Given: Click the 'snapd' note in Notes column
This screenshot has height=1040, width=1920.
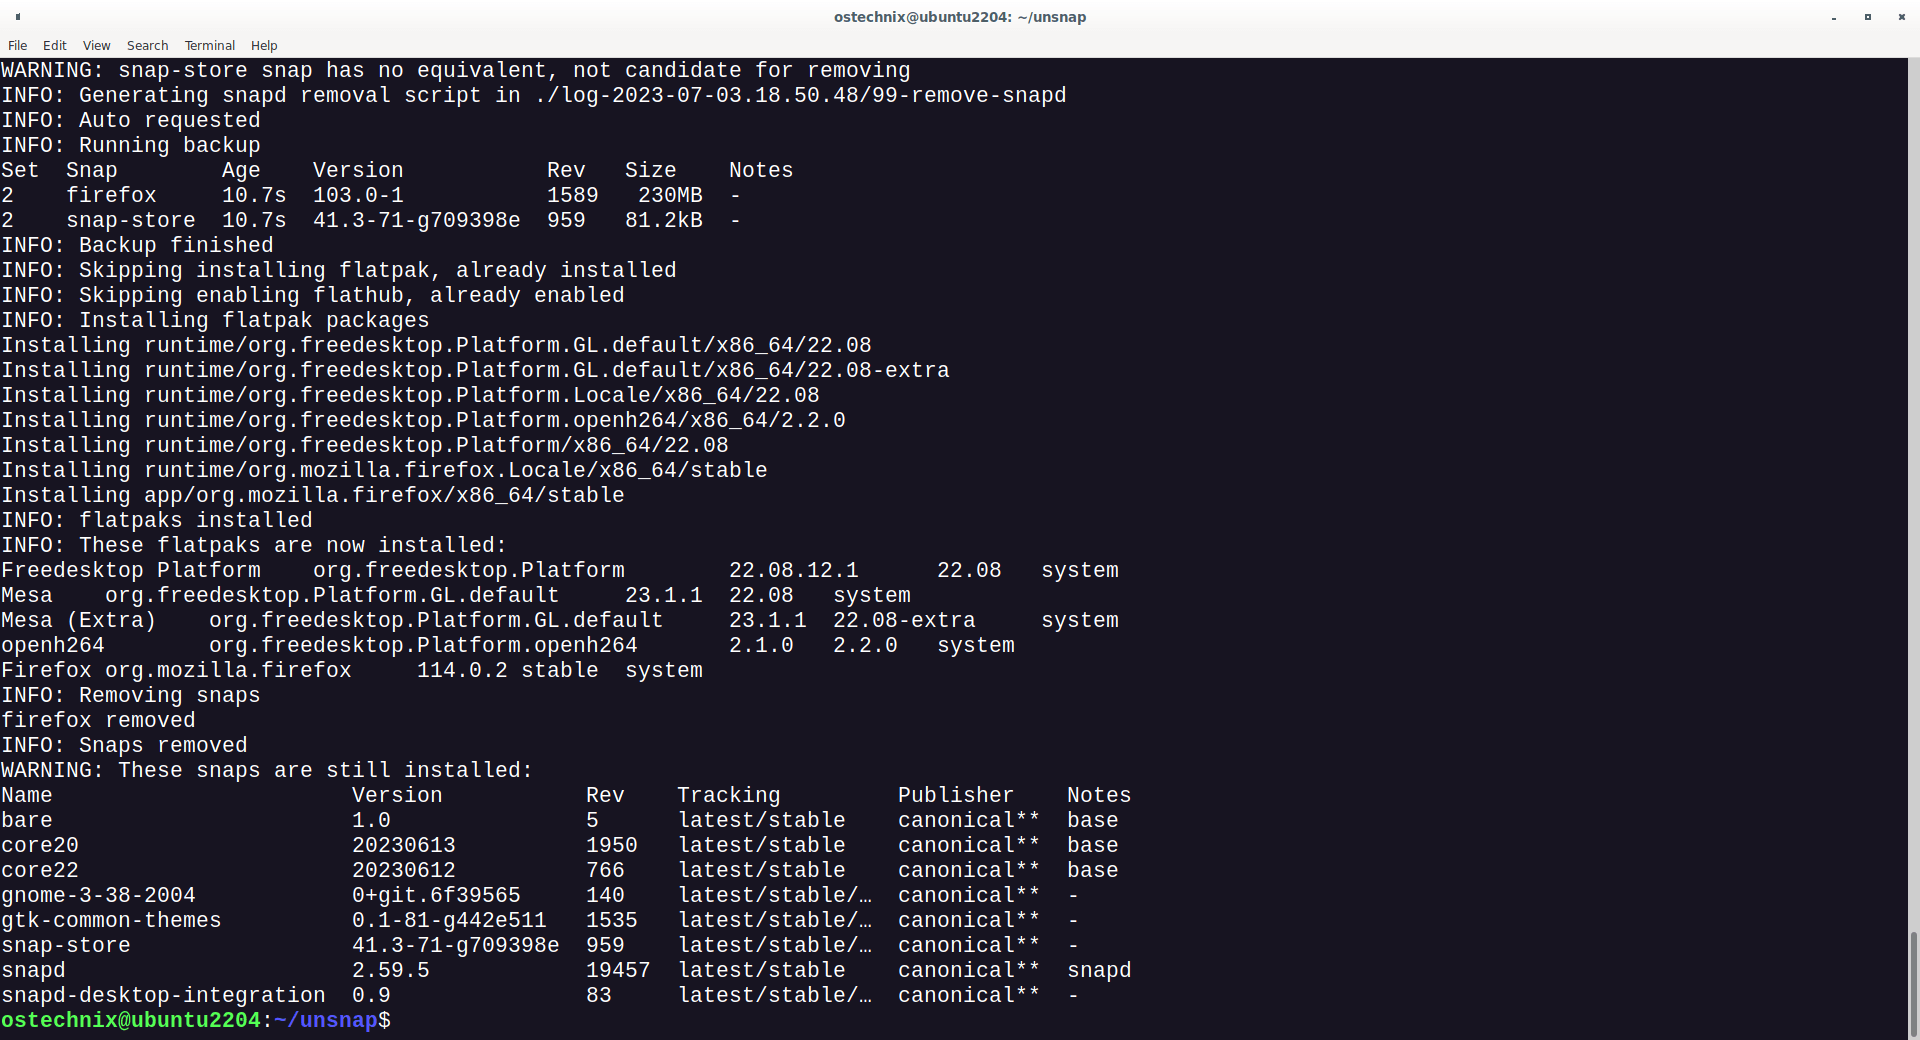Looking at the screenshot, I should 1099,970.
